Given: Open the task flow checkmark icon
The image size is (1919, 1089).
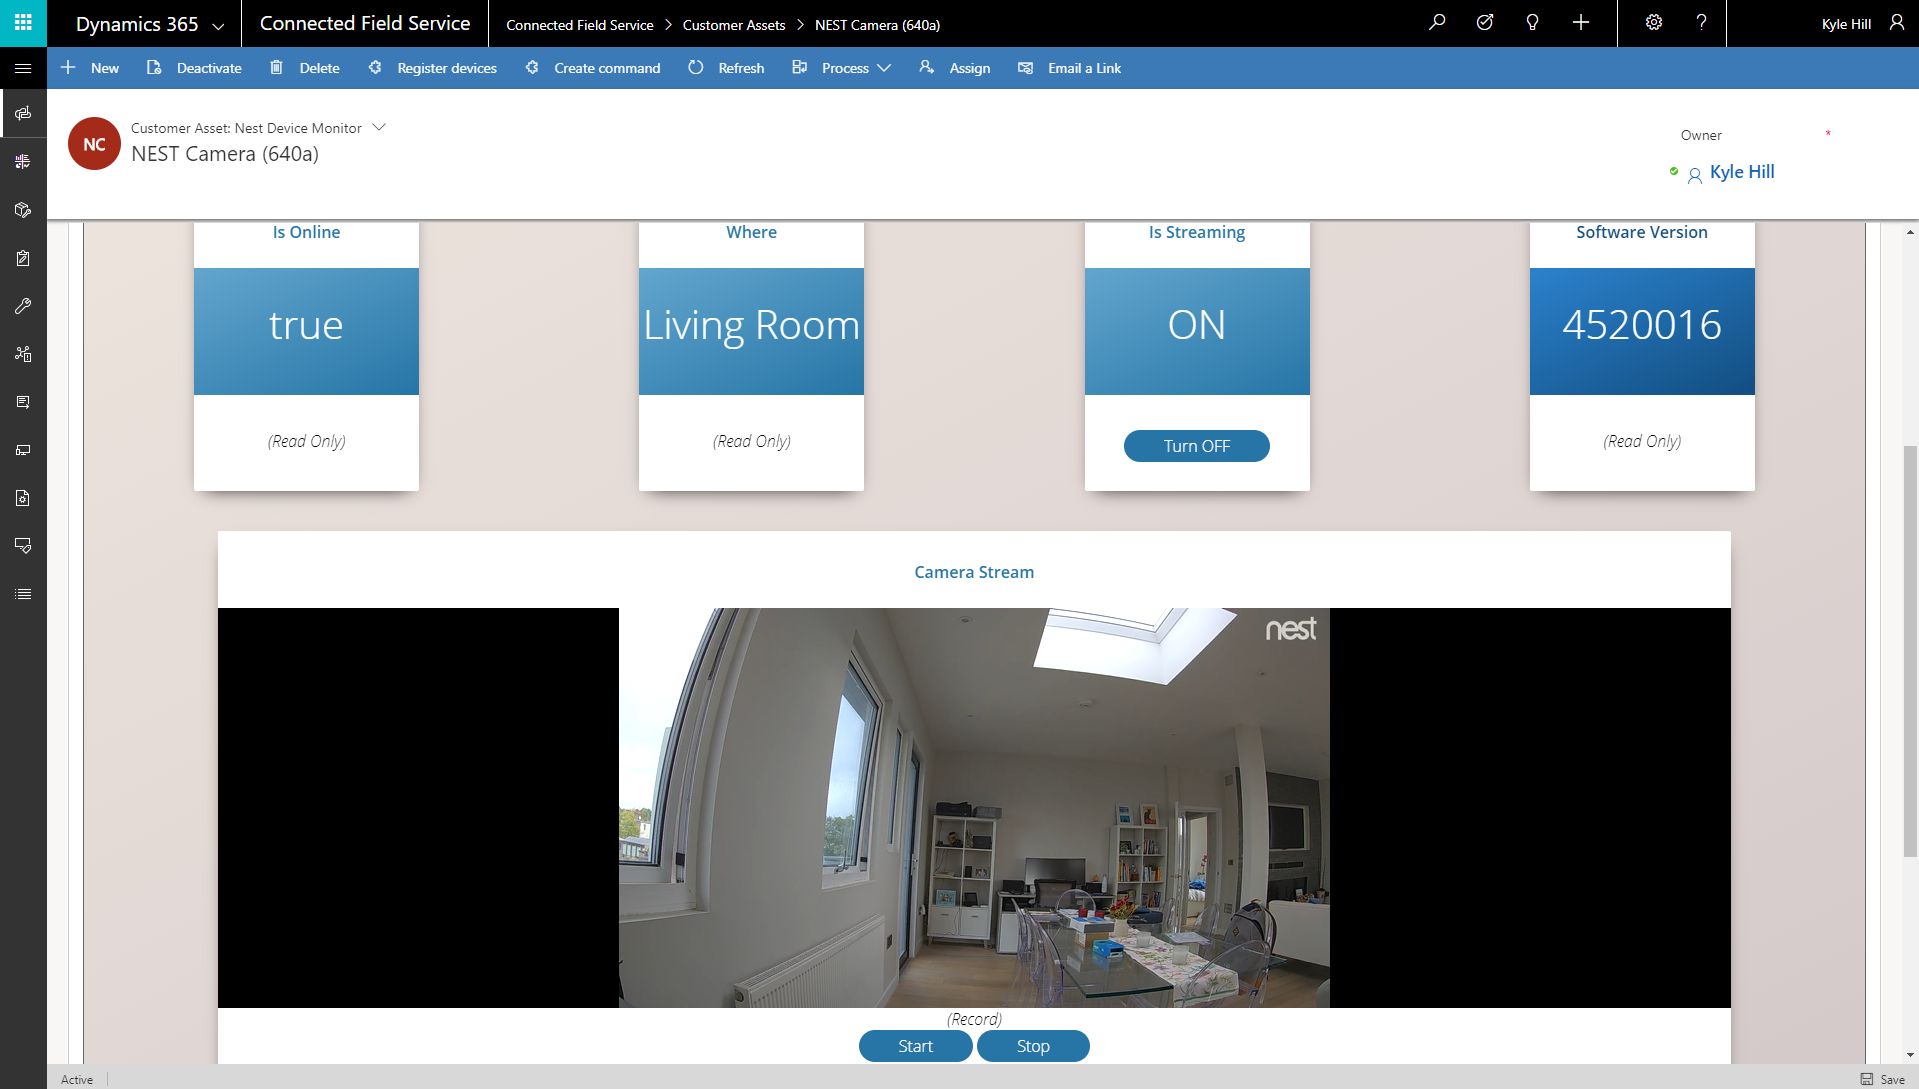Looking at the screenshot, I should (1485, 22).
